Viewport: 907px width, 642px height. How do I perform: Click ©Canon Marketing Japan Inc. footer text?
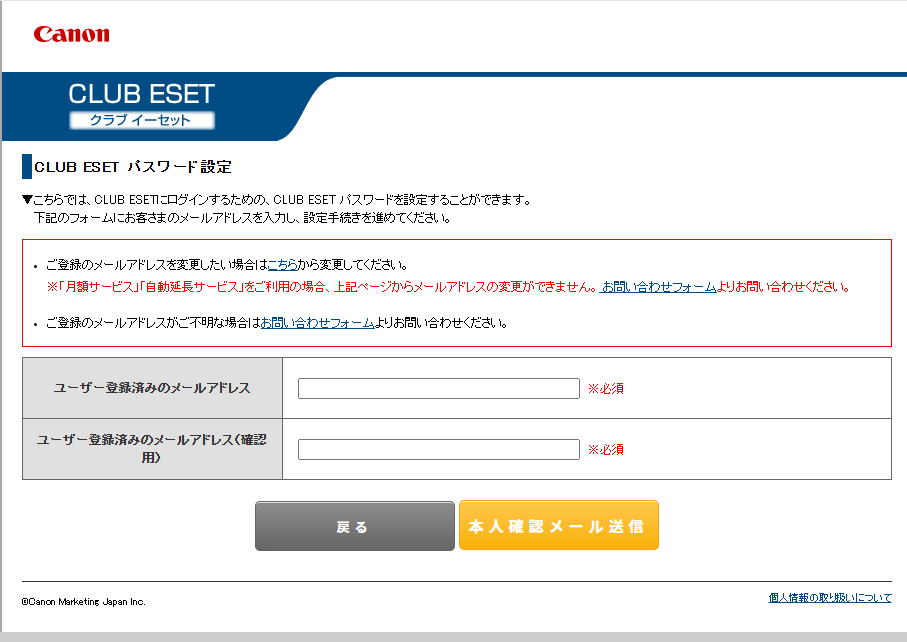(83, 602)
